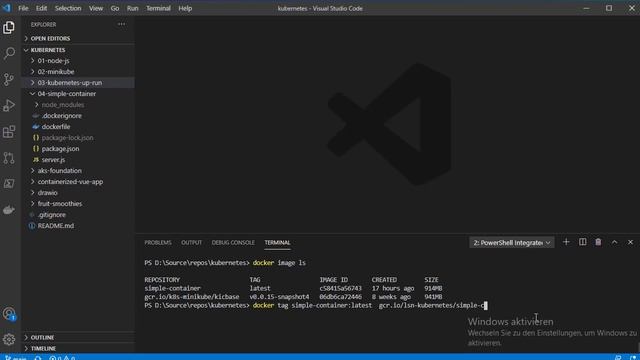Open the GitHub Pull Requests view

pos(9,158)
